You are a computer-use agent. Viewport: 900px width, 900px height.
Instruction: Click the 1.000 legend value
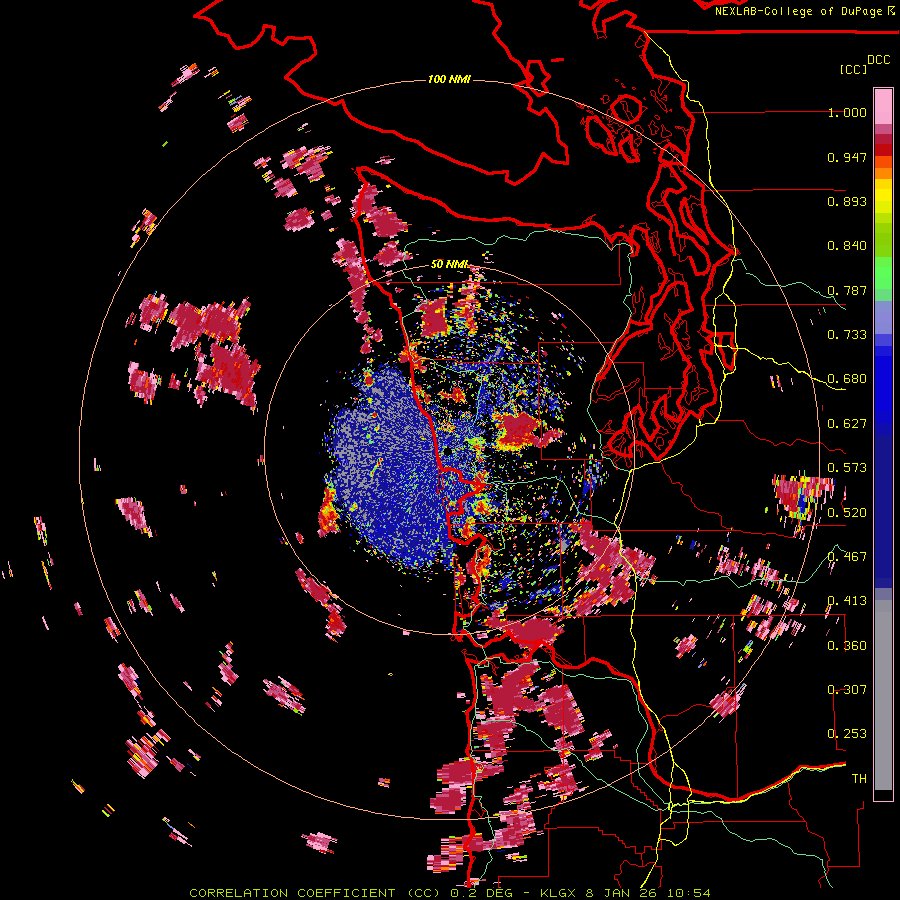[847, 112]
